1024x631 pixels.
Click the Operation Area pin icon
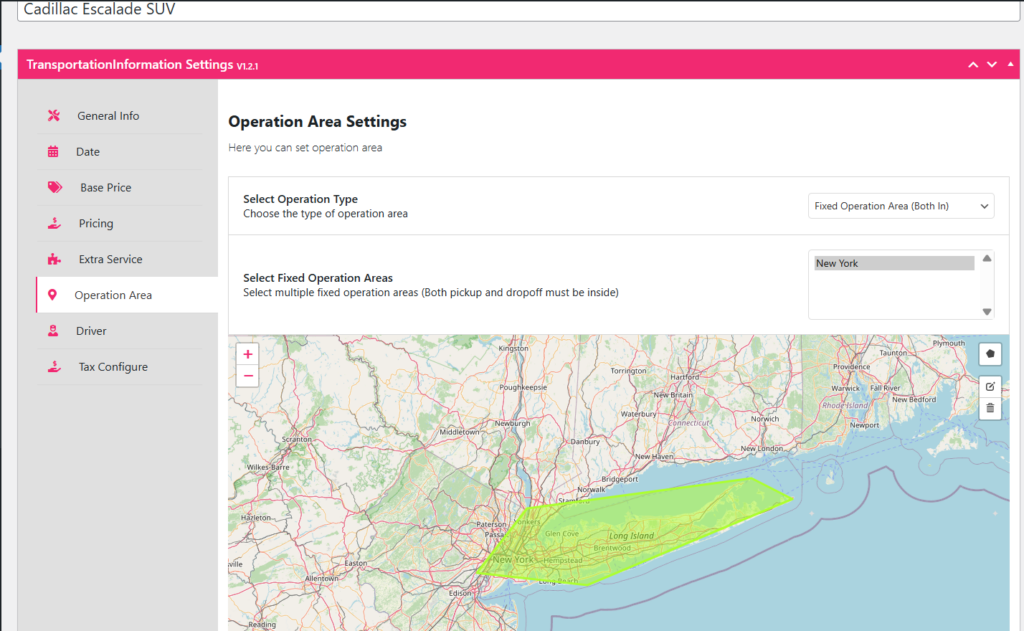coord(53,294)
